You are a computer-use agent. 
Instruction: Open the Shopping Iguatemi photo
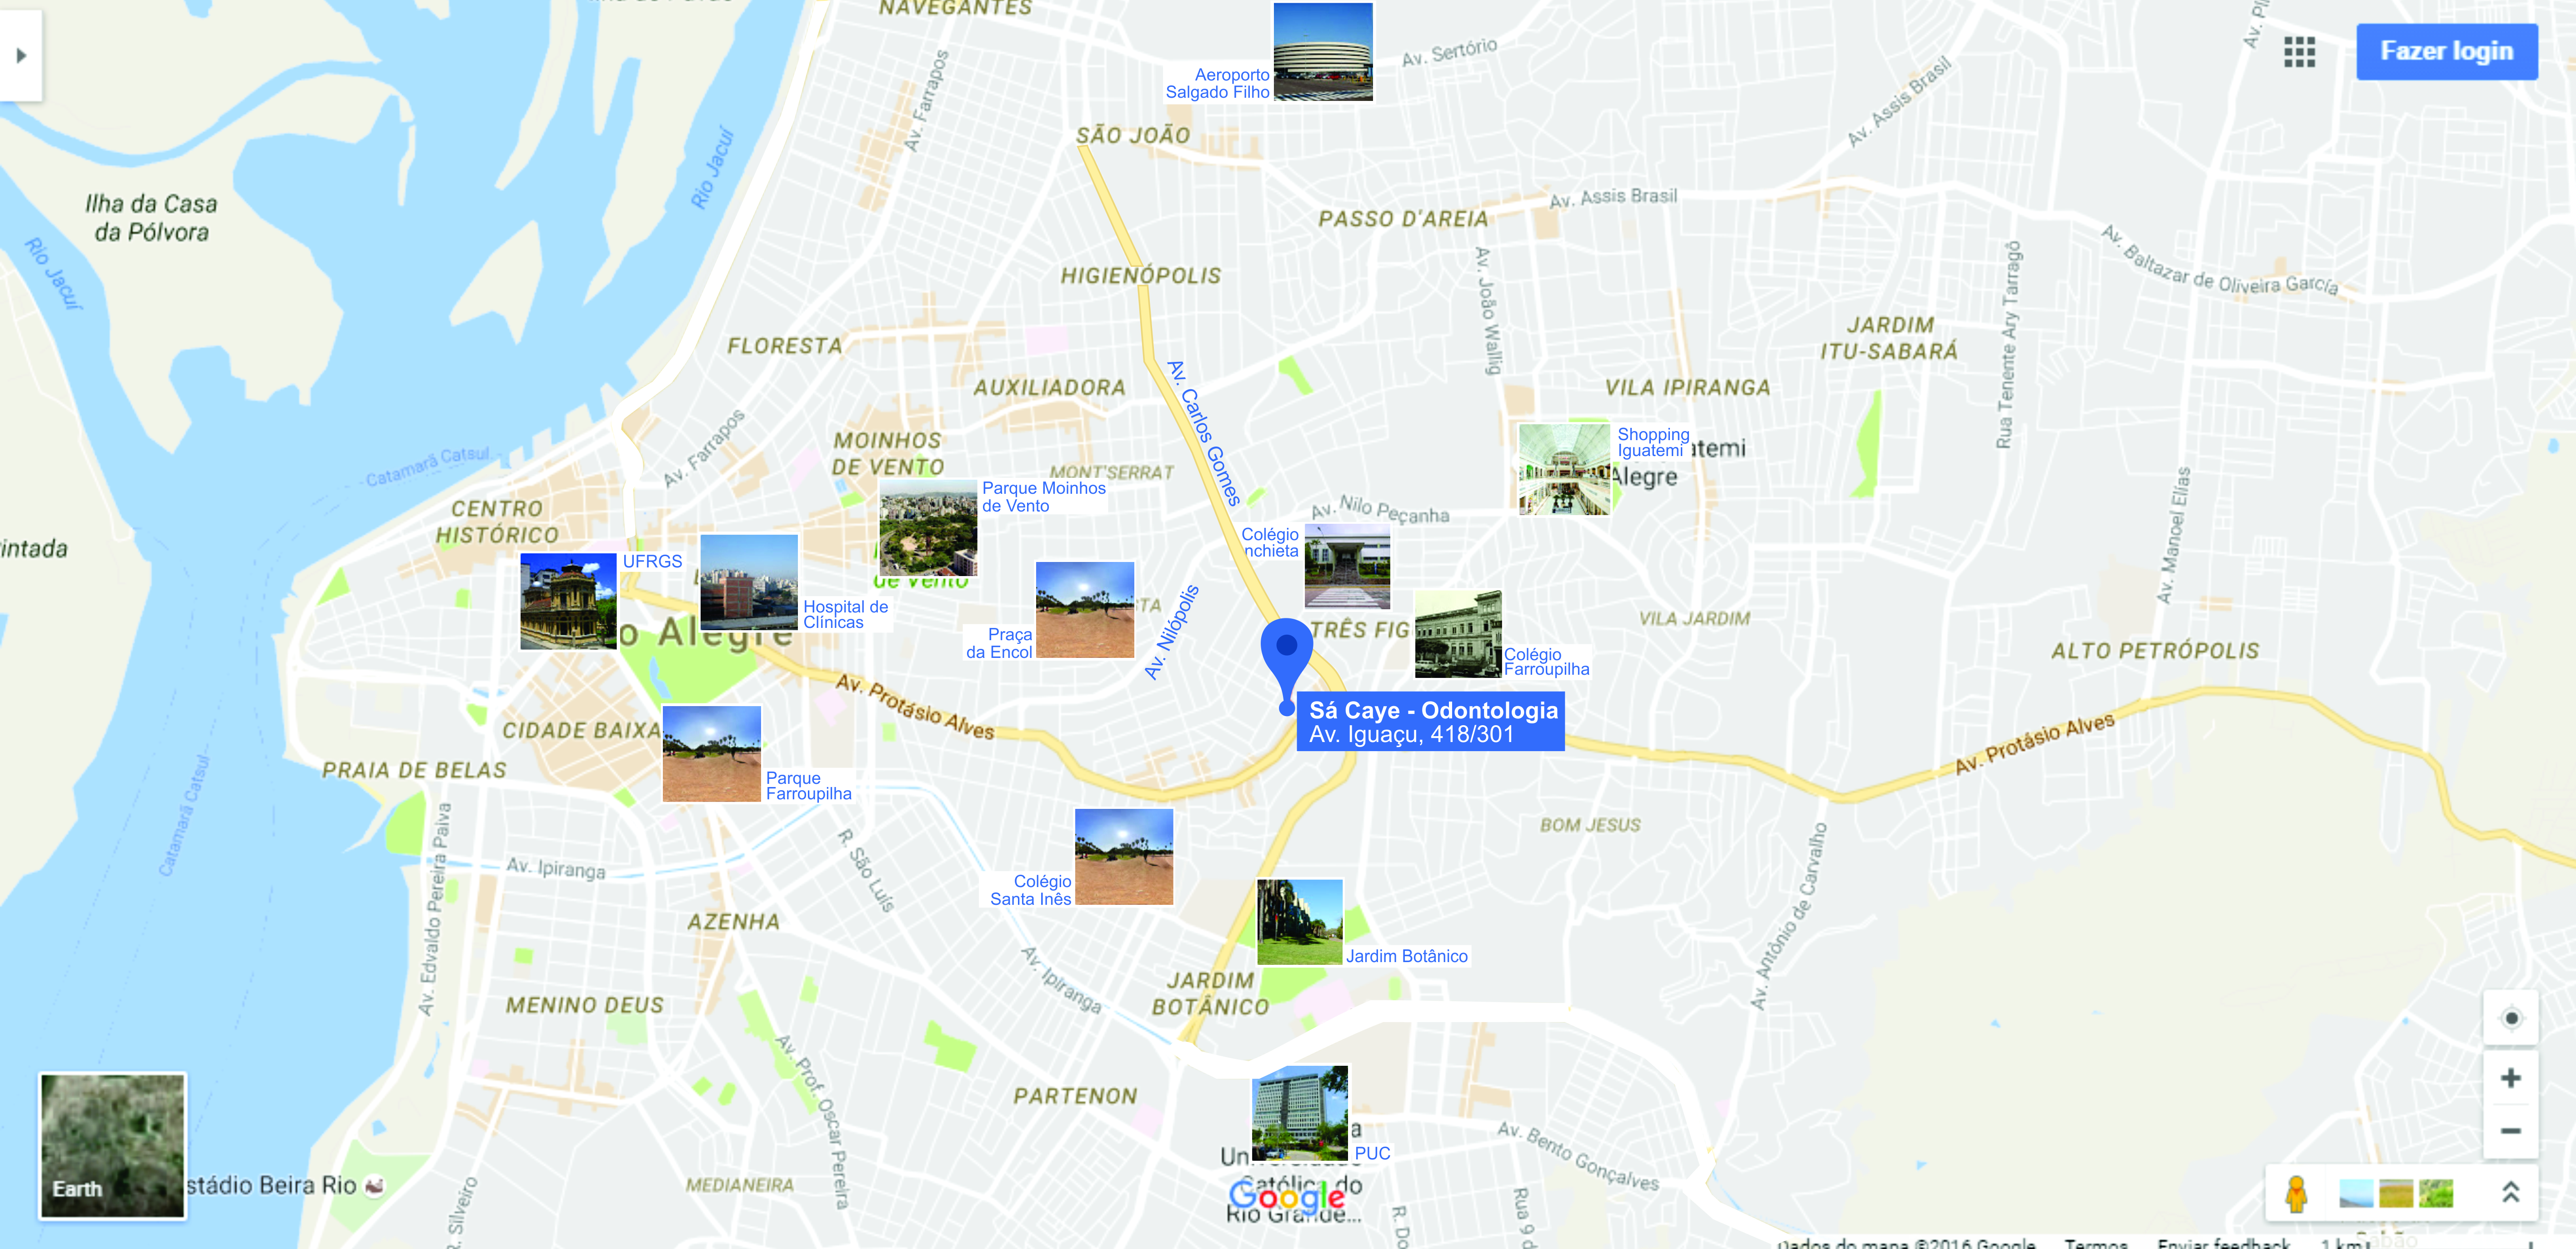pos(1564,469)
